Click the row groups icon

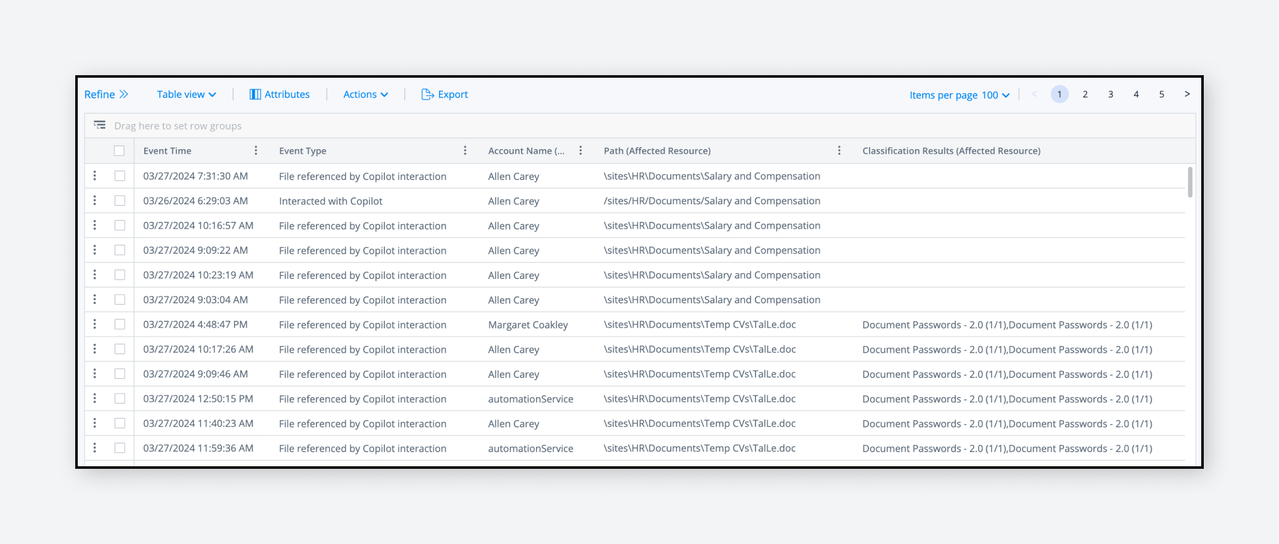[x=100, y=126]
